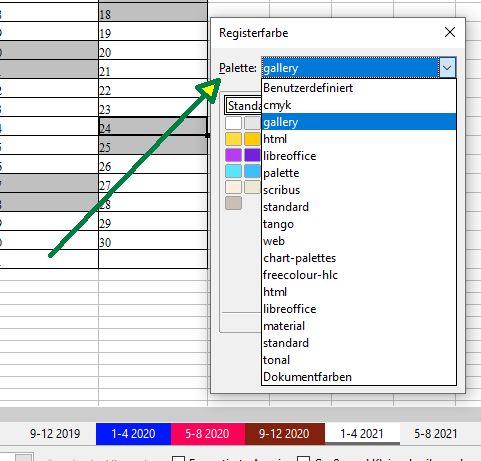Select the tango palette
Viewport: 481px width, 461px height.
pos(359,224)
